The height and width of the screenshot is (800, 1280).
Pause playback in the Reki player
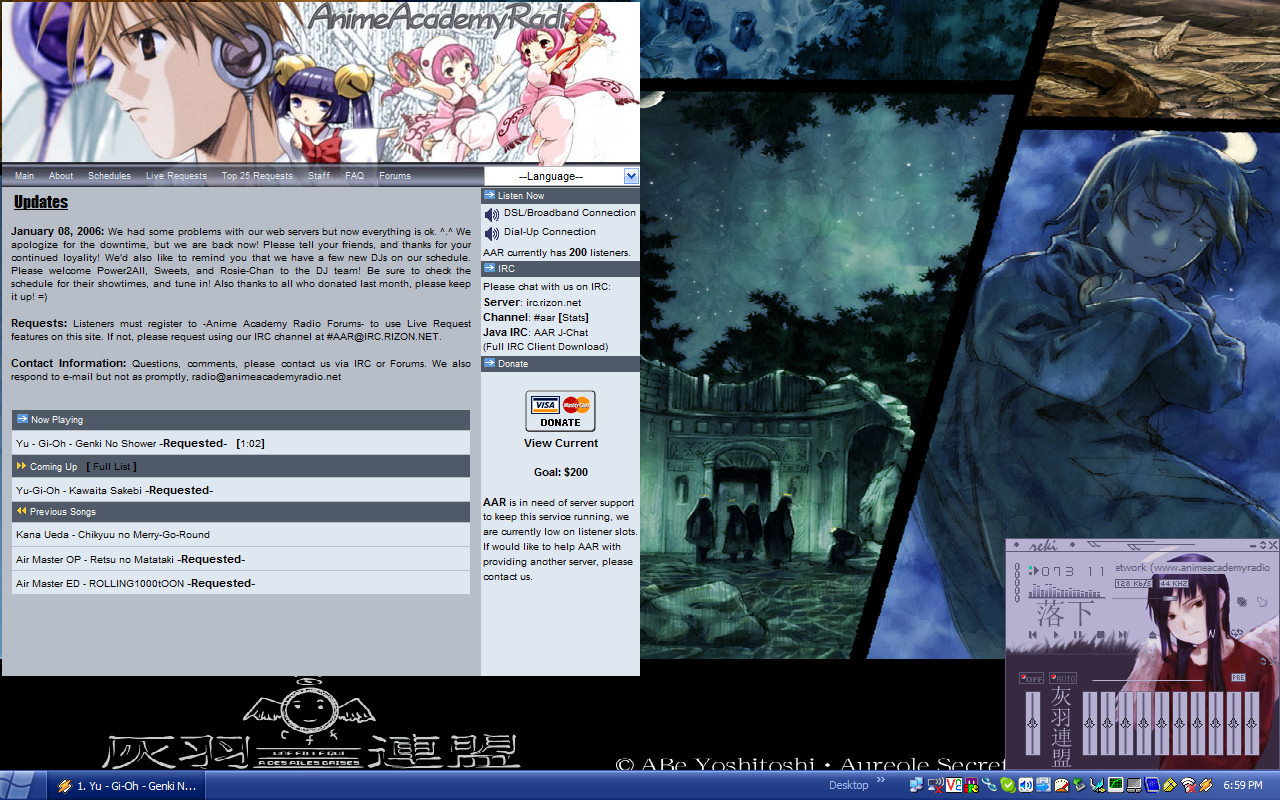click(1078, 635)
